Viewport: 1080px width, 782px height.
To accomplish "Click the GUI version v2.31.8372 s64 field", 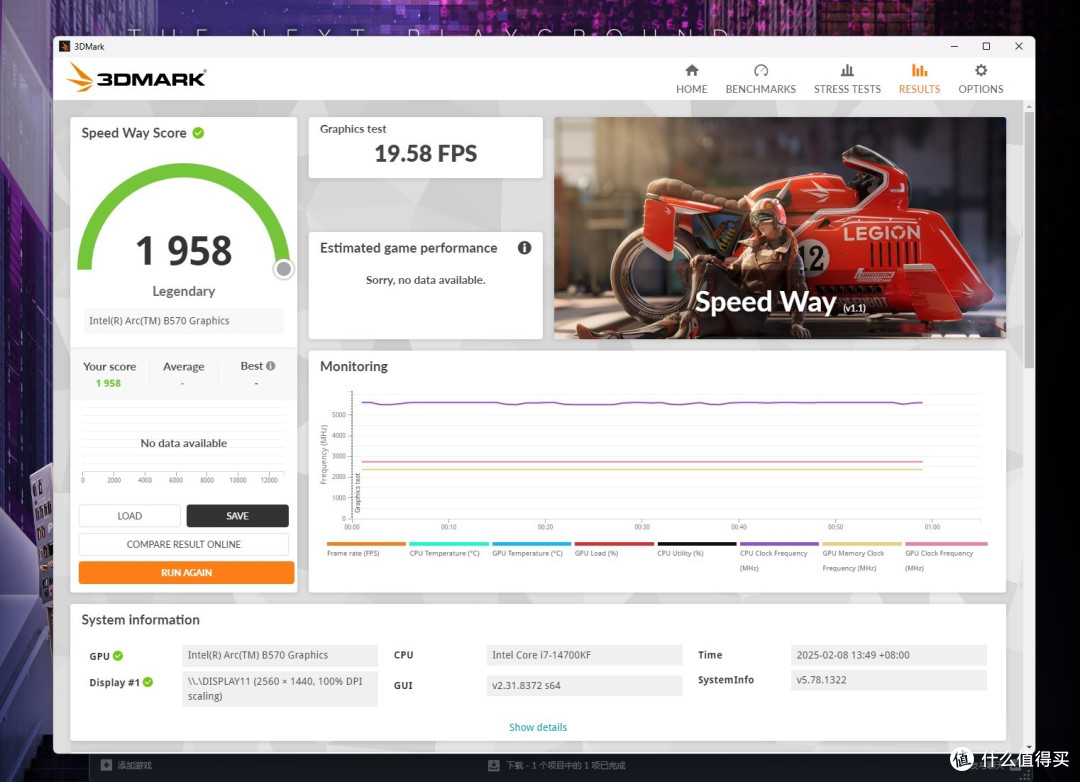I will click(x=584, y=686).
